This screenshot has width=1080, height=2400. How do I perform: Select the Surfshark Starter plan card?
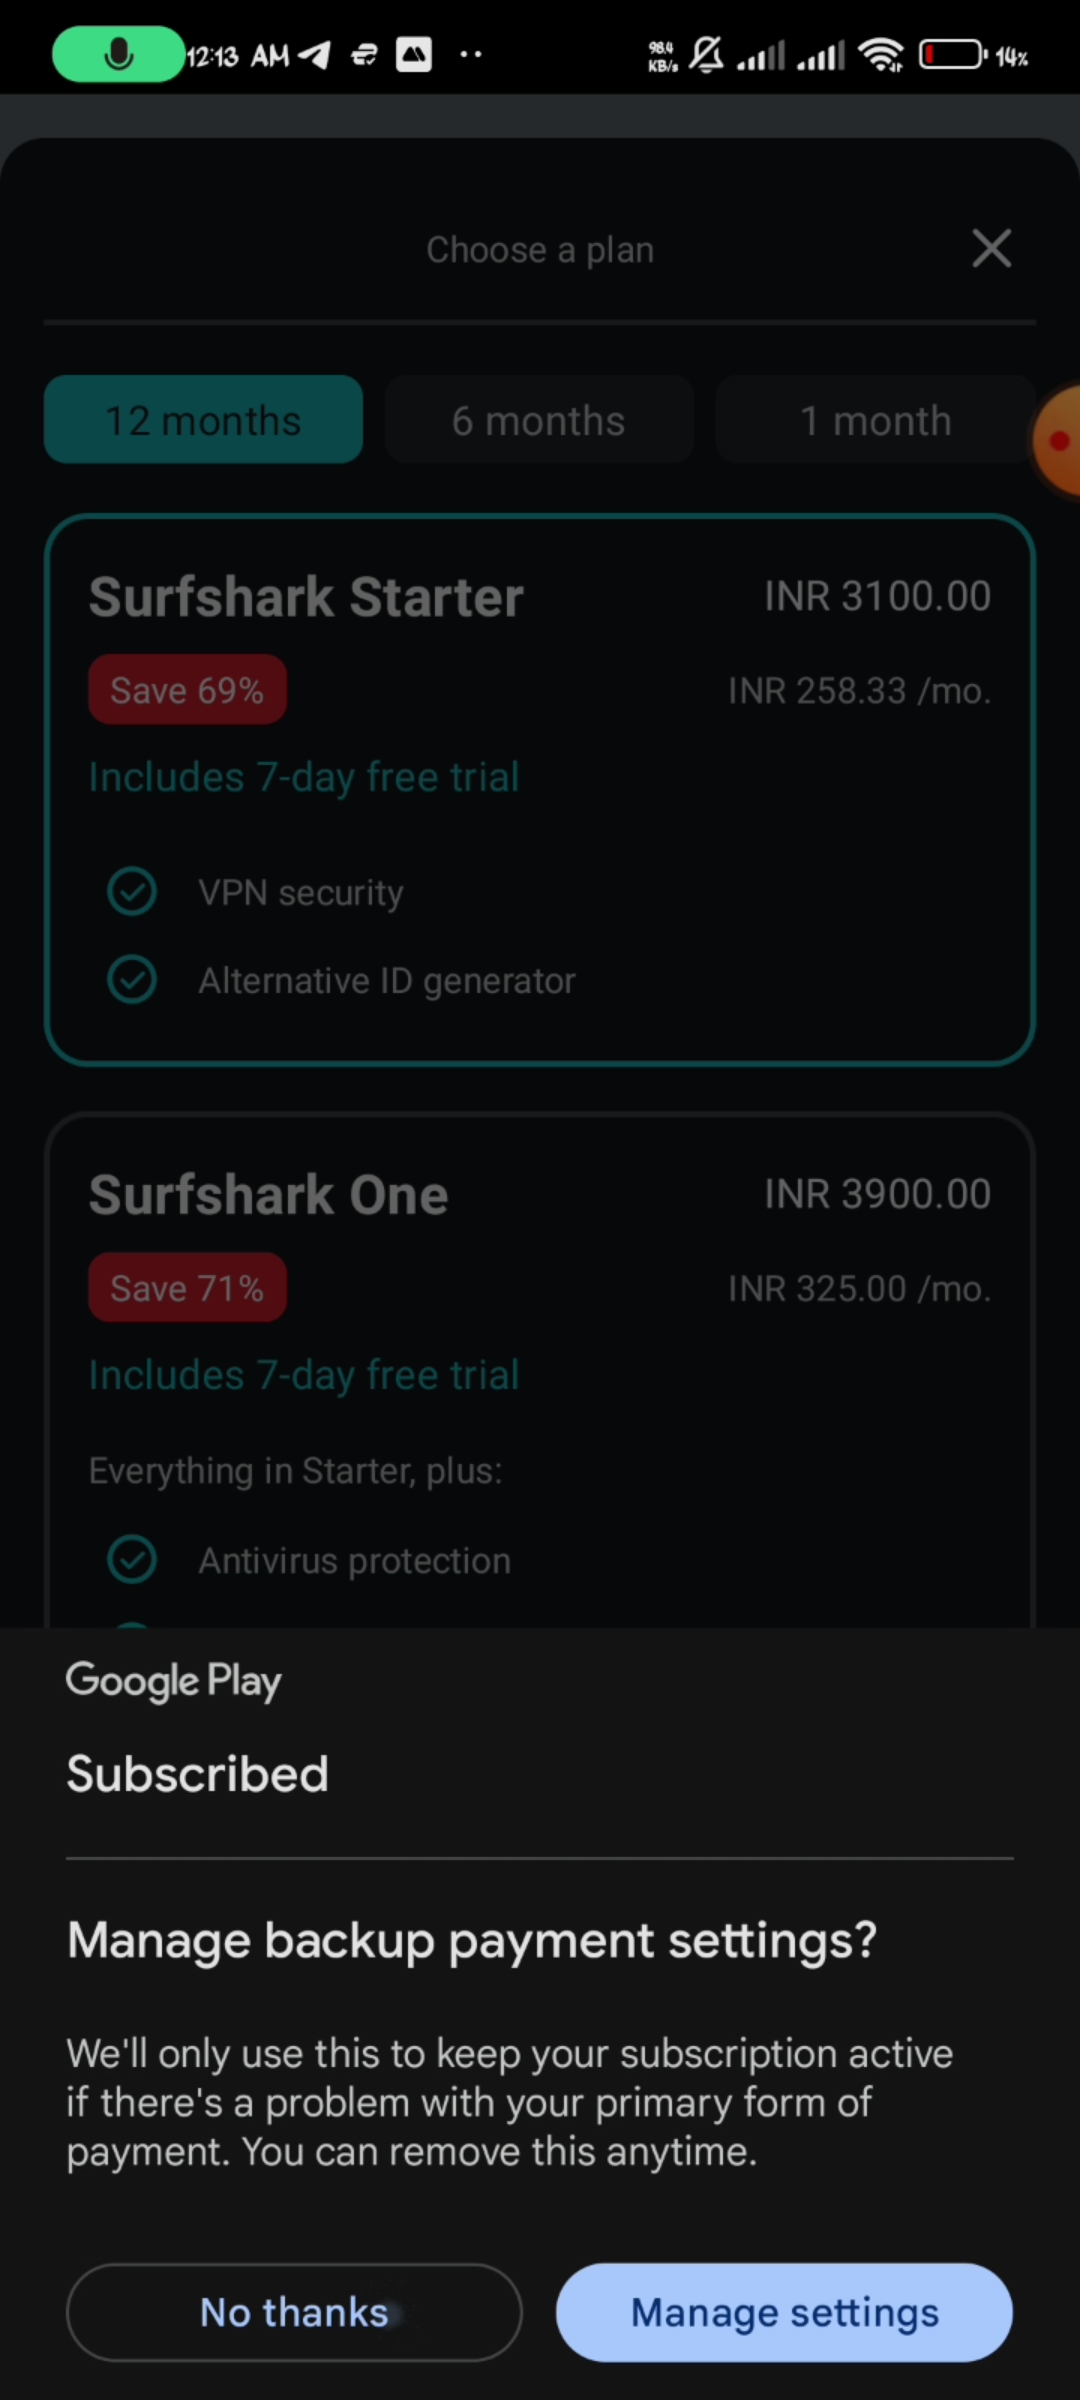tap(540, 790)
